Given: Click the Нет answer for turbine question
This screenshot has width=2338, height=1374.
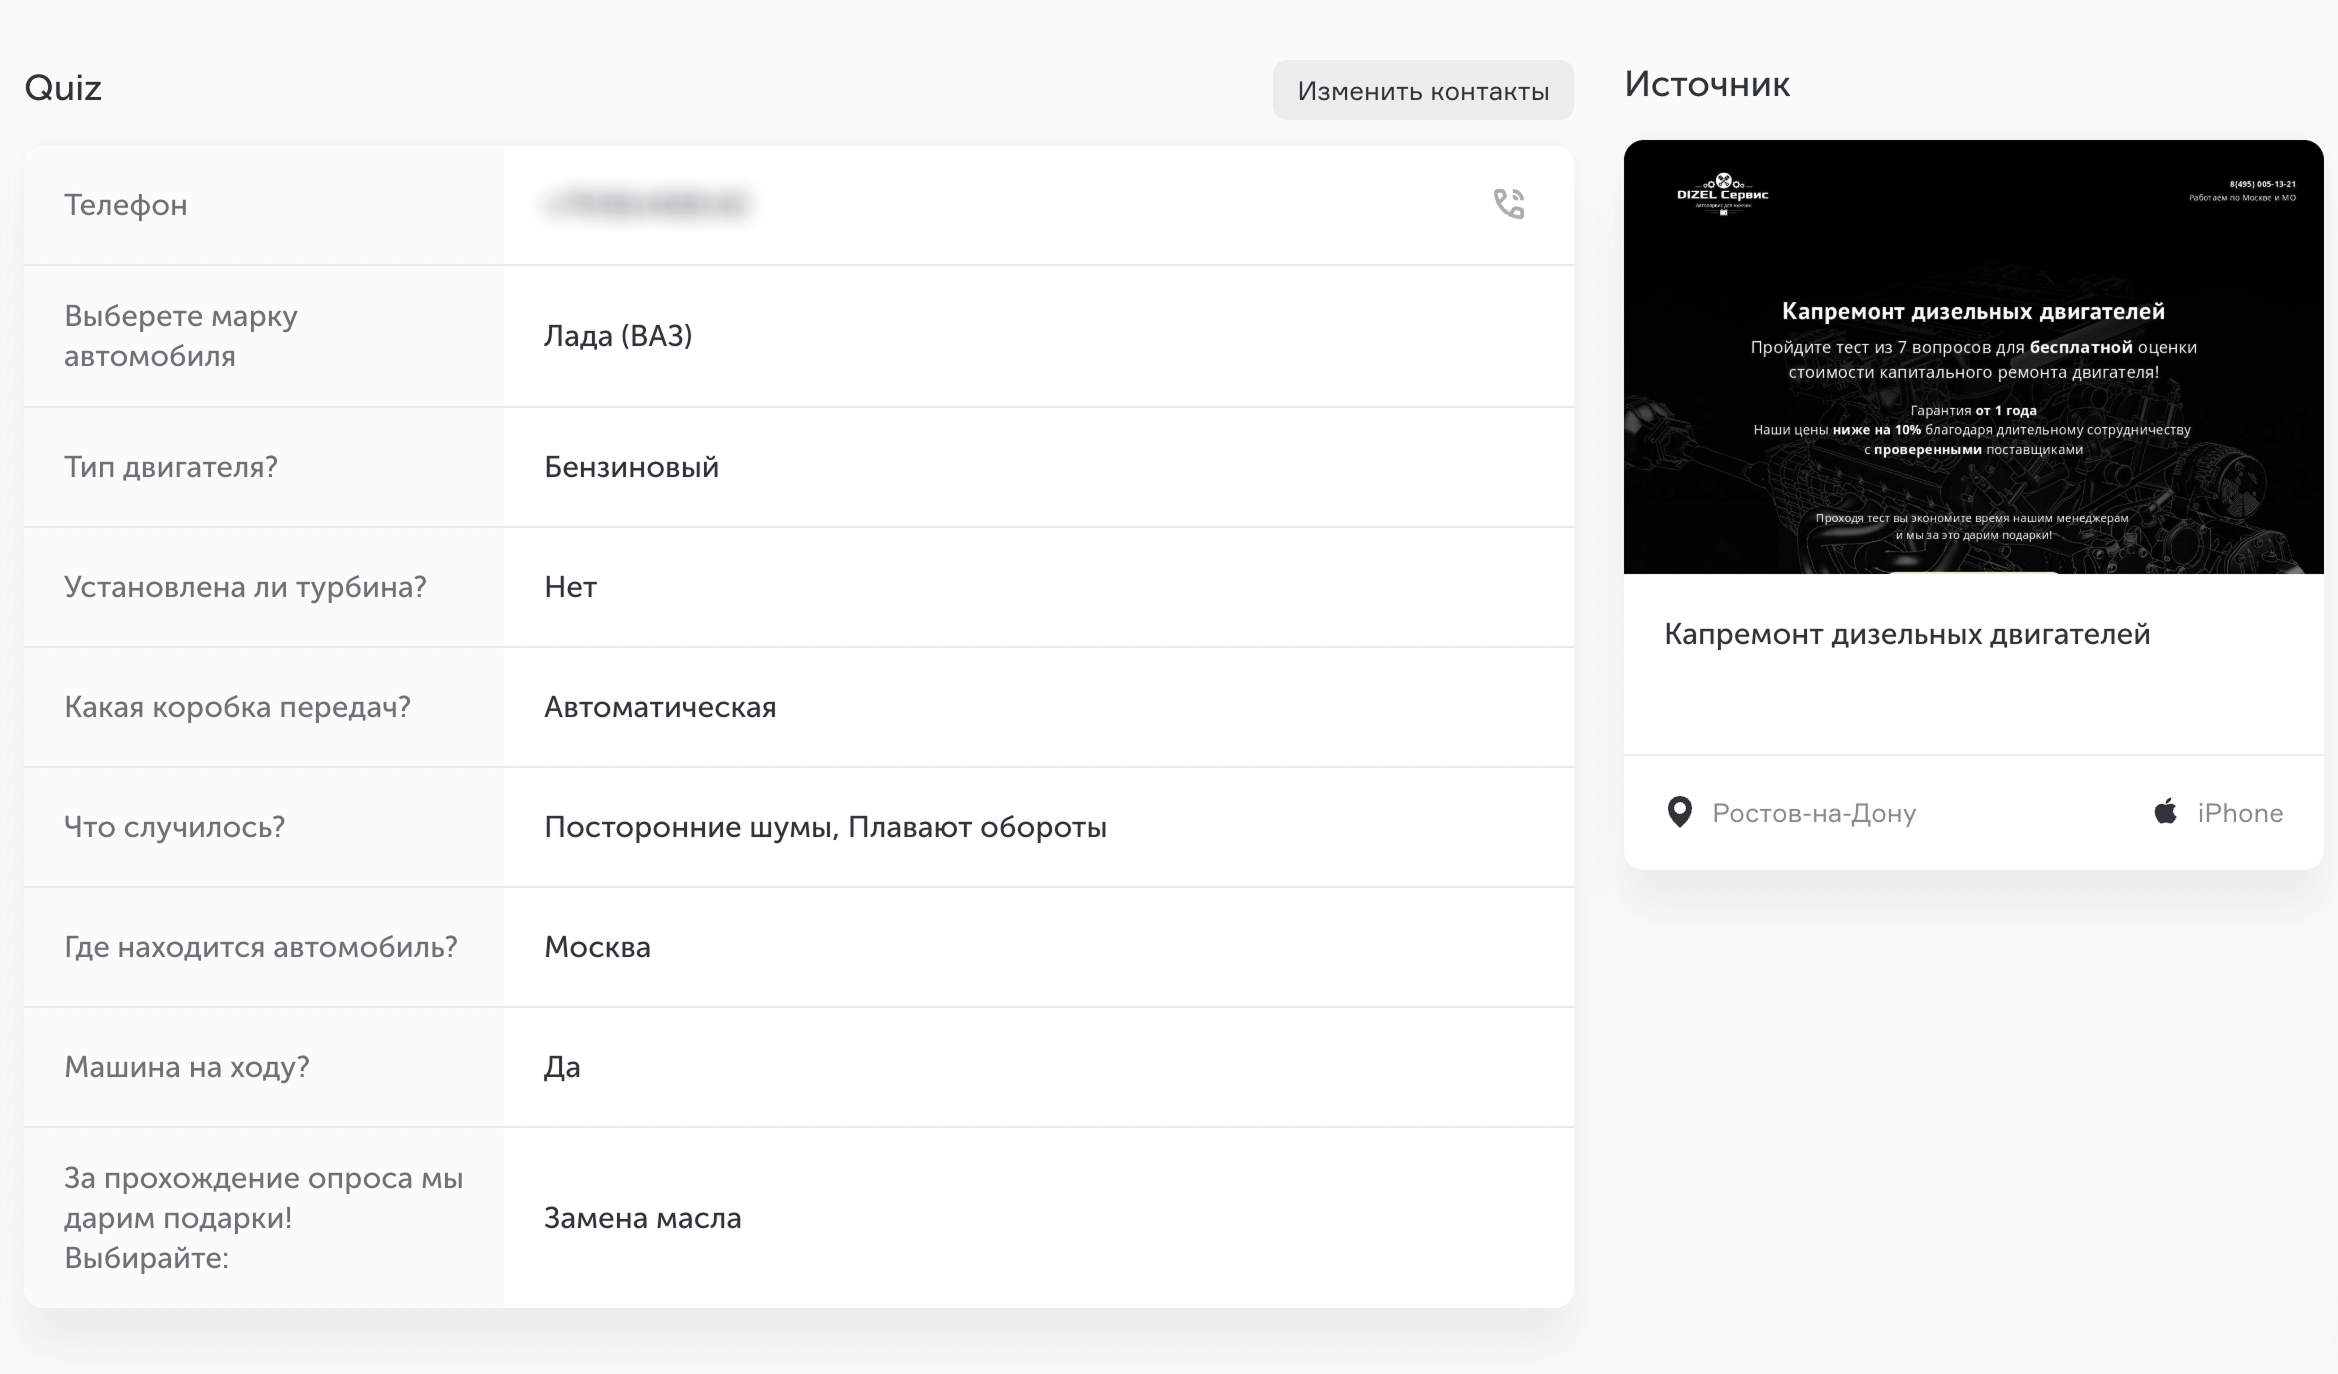Looking at the screenshot, I should pyautogui.click(x=570, y=587).
